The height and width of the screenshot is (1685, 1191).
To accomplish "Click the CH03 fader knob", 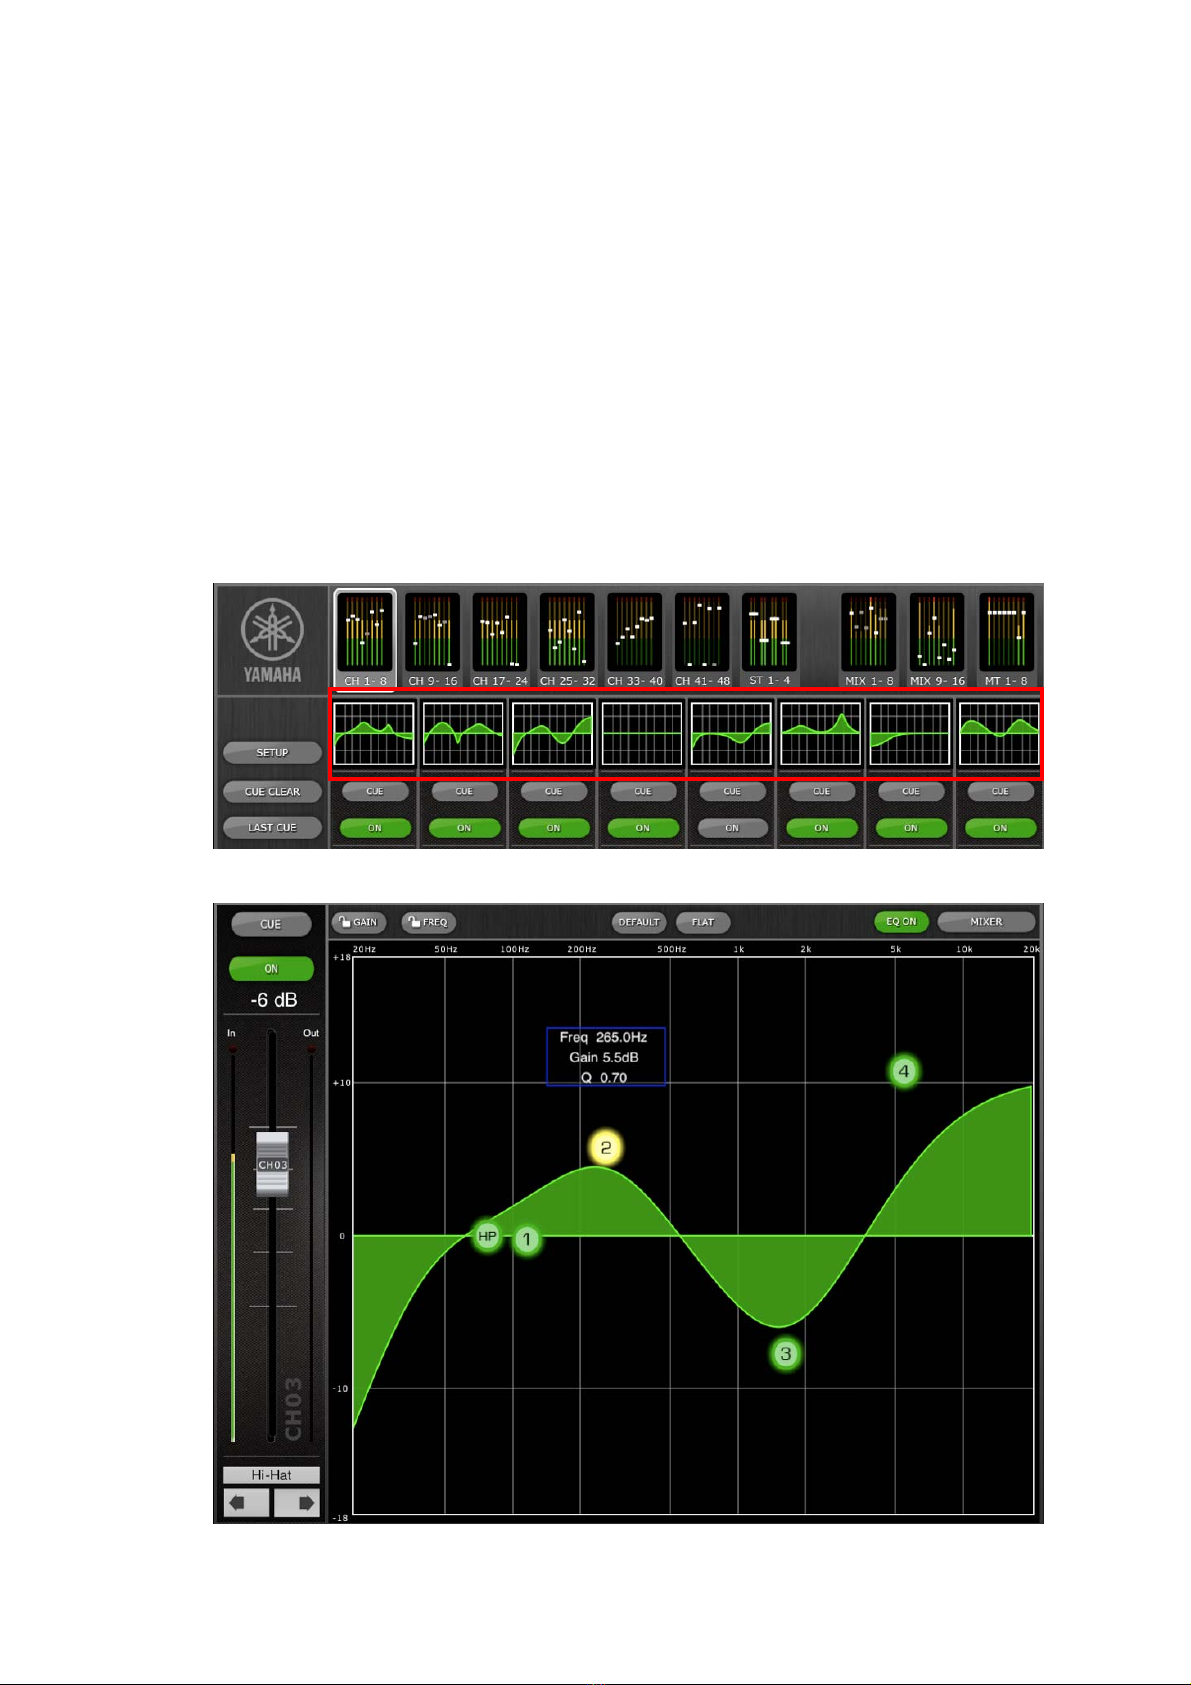I will [x=272, y=1164].
